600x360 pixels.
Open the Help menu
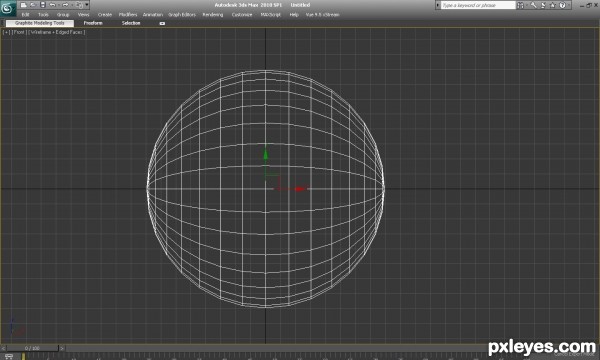tap(294, 15)
